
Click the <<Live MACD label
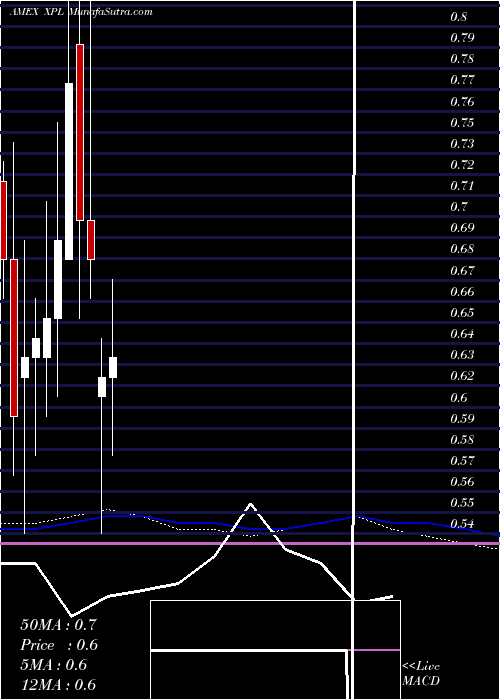click(x=421, y=674)
